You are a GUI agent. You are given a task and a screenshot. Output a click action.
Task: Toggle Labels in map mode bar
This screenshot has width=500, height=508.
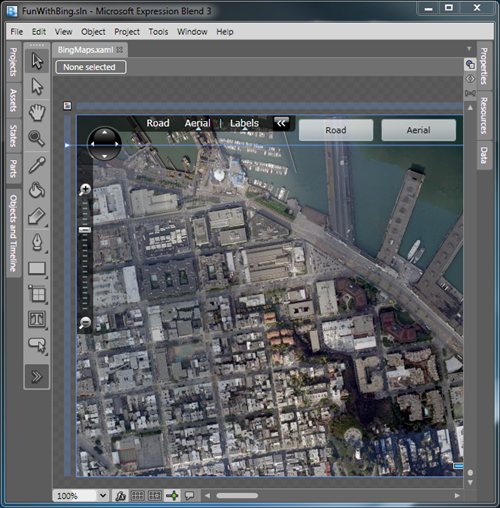pyautogui.click(x=244, y=123)
